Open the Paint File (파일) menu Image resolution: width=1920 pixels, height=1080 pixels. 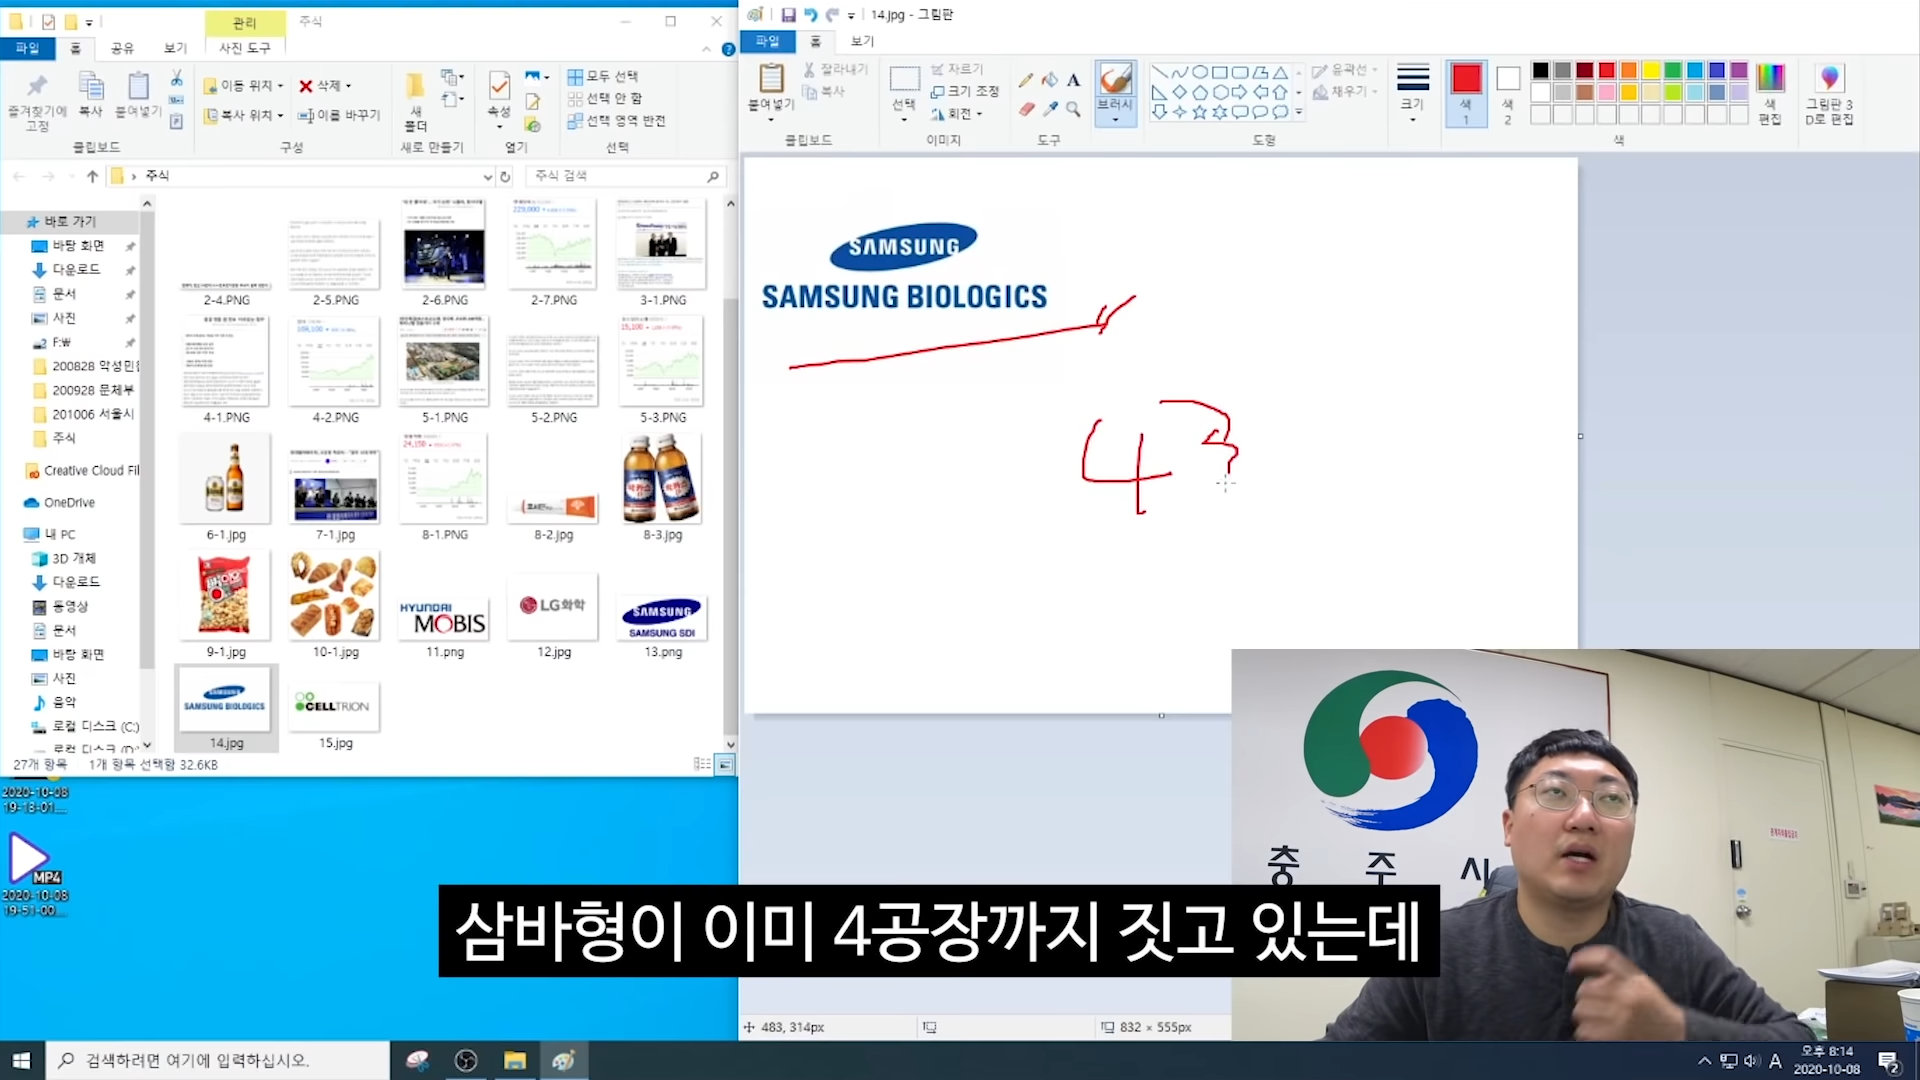(767, 41)
